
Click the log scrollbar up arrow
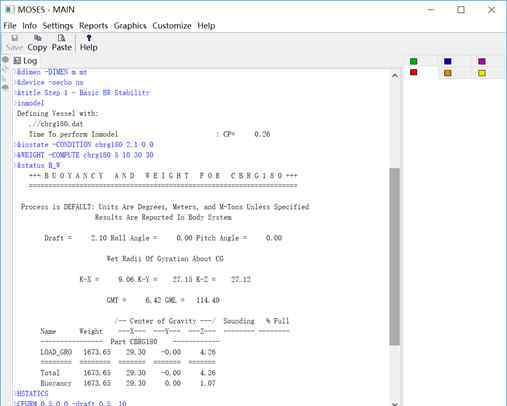click(x=395, y=76)
